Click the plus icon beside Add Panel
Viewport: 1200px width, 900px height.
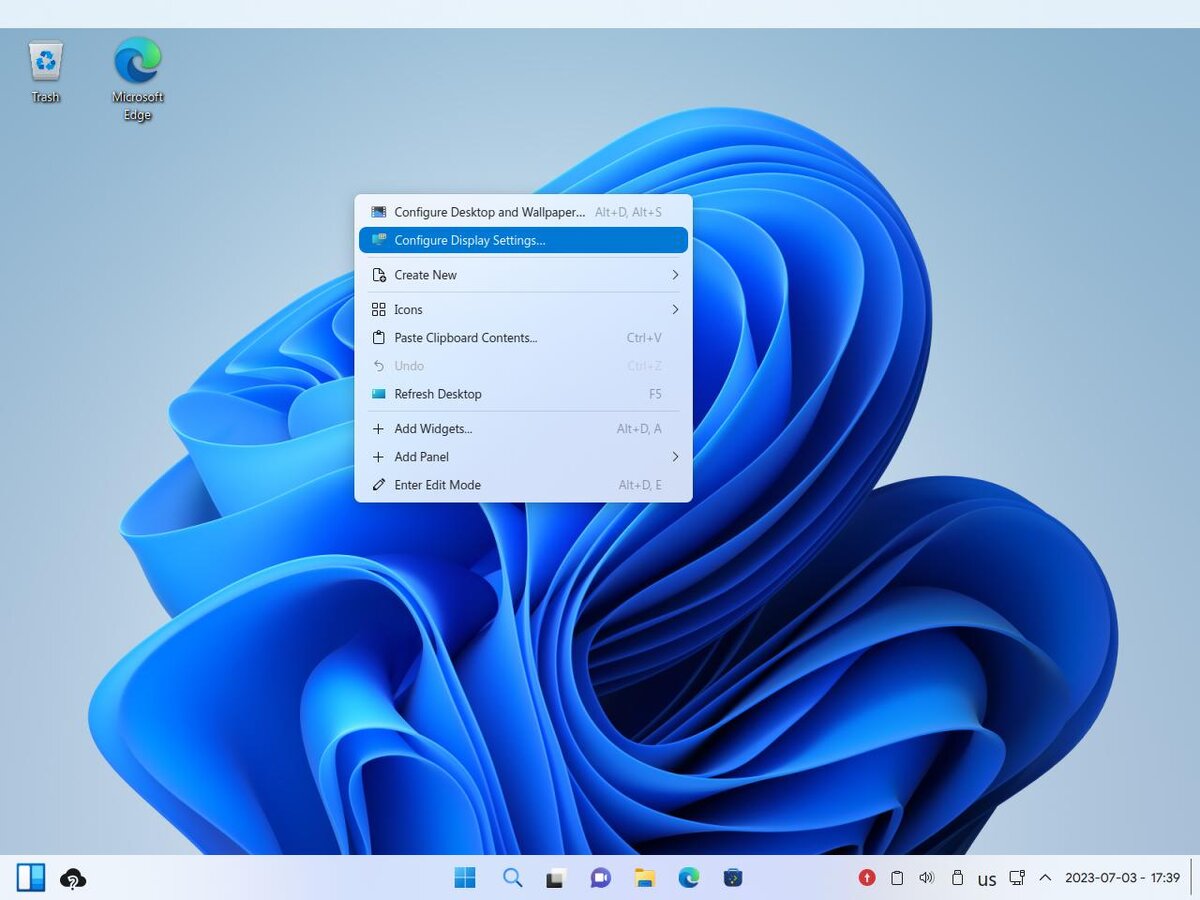click(x=378, y=457)
